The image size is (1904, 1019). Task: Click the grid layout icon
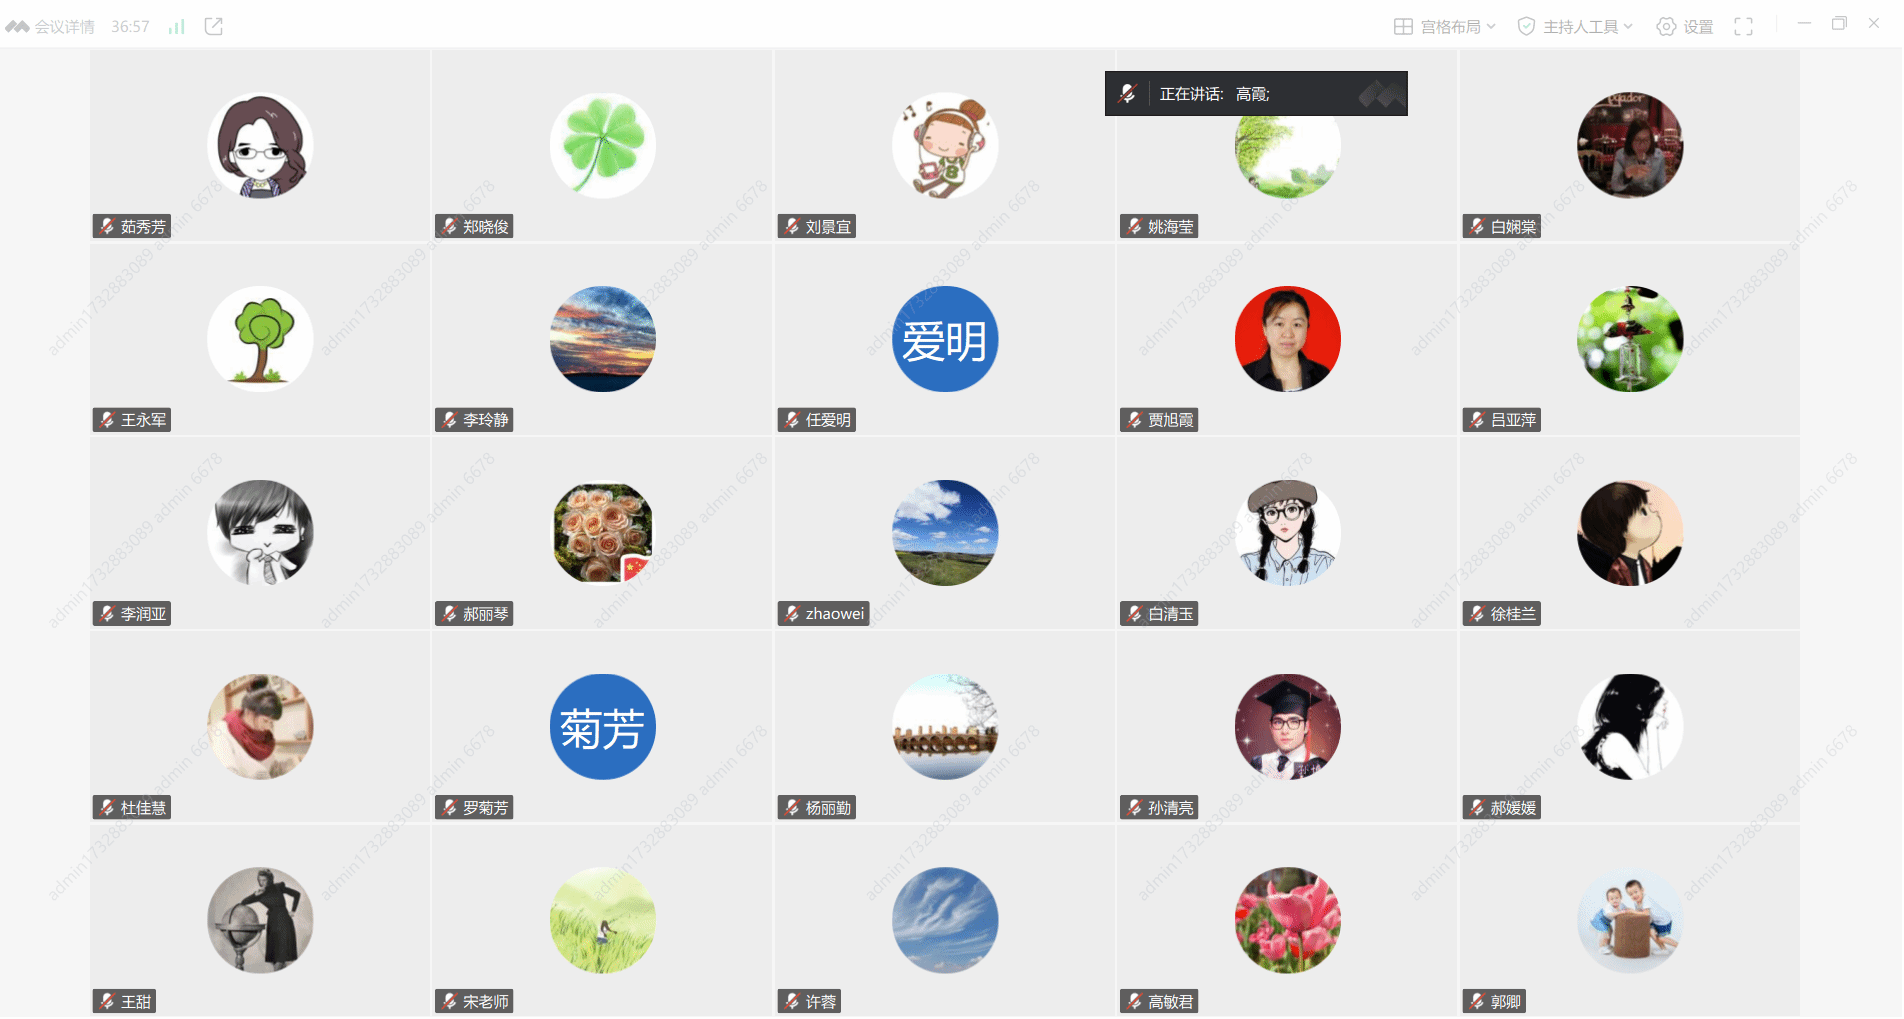tap(1403, 27)
